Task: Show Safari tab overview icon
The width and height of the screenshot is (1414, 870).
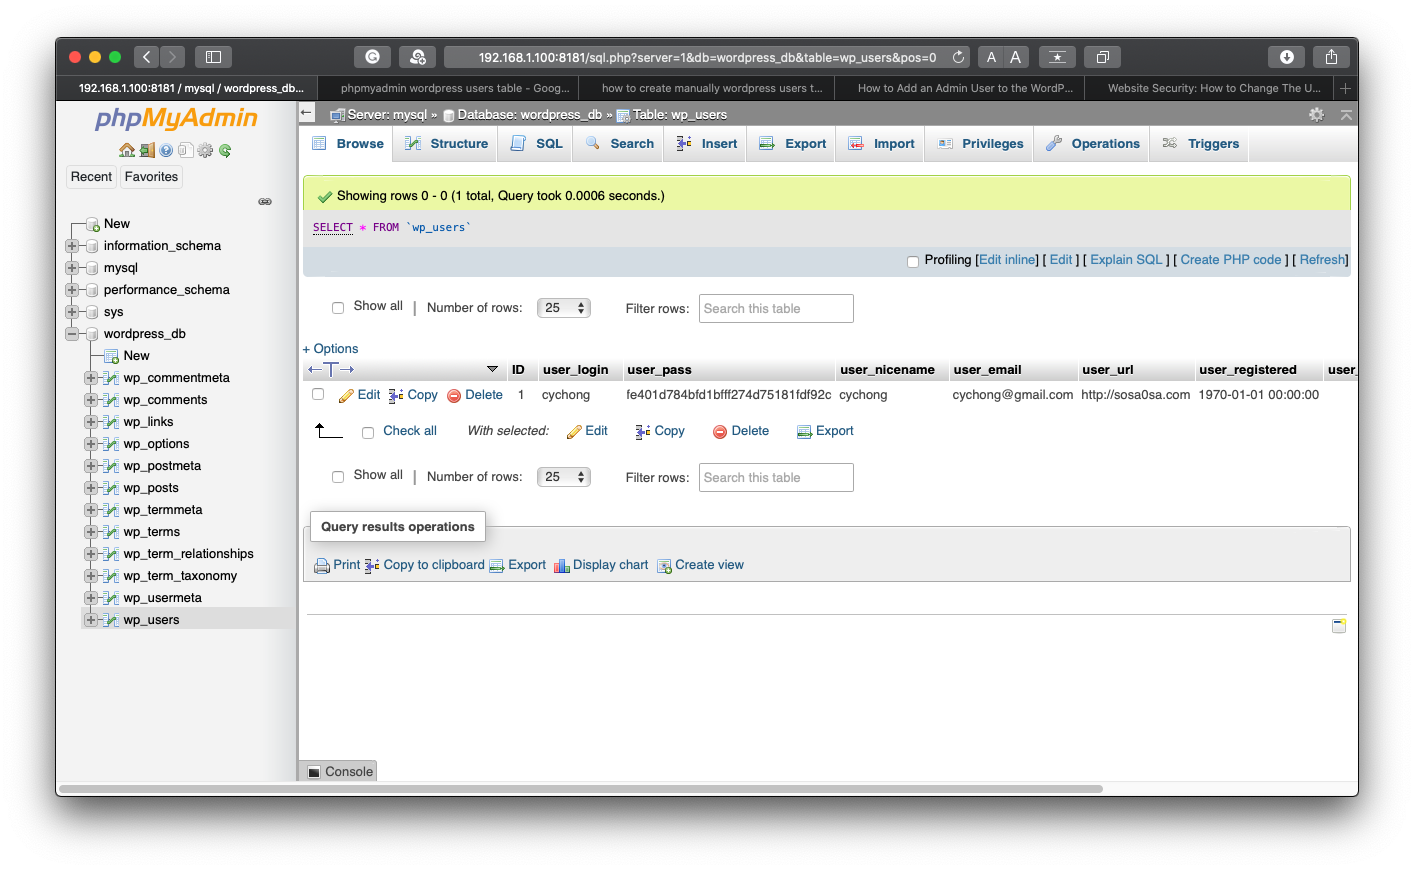Action: 1103,57
